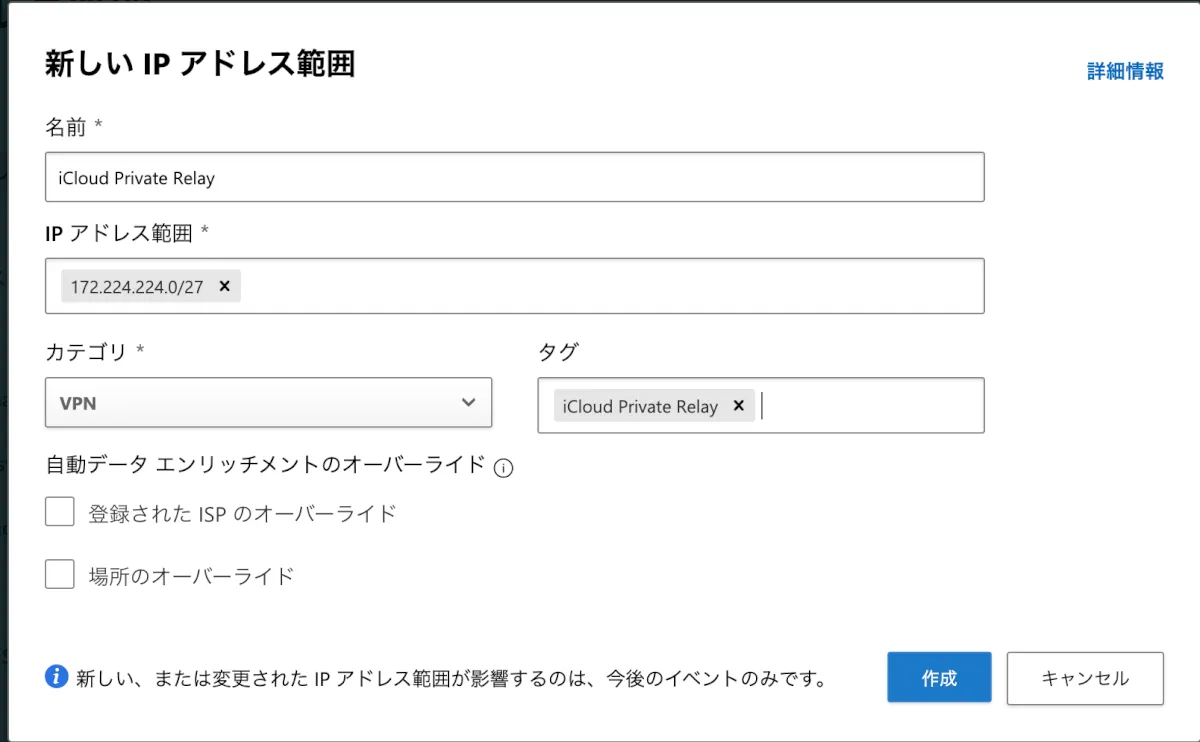Open the 詳細情報 link
The image size is (1200, 742).
1125,71
